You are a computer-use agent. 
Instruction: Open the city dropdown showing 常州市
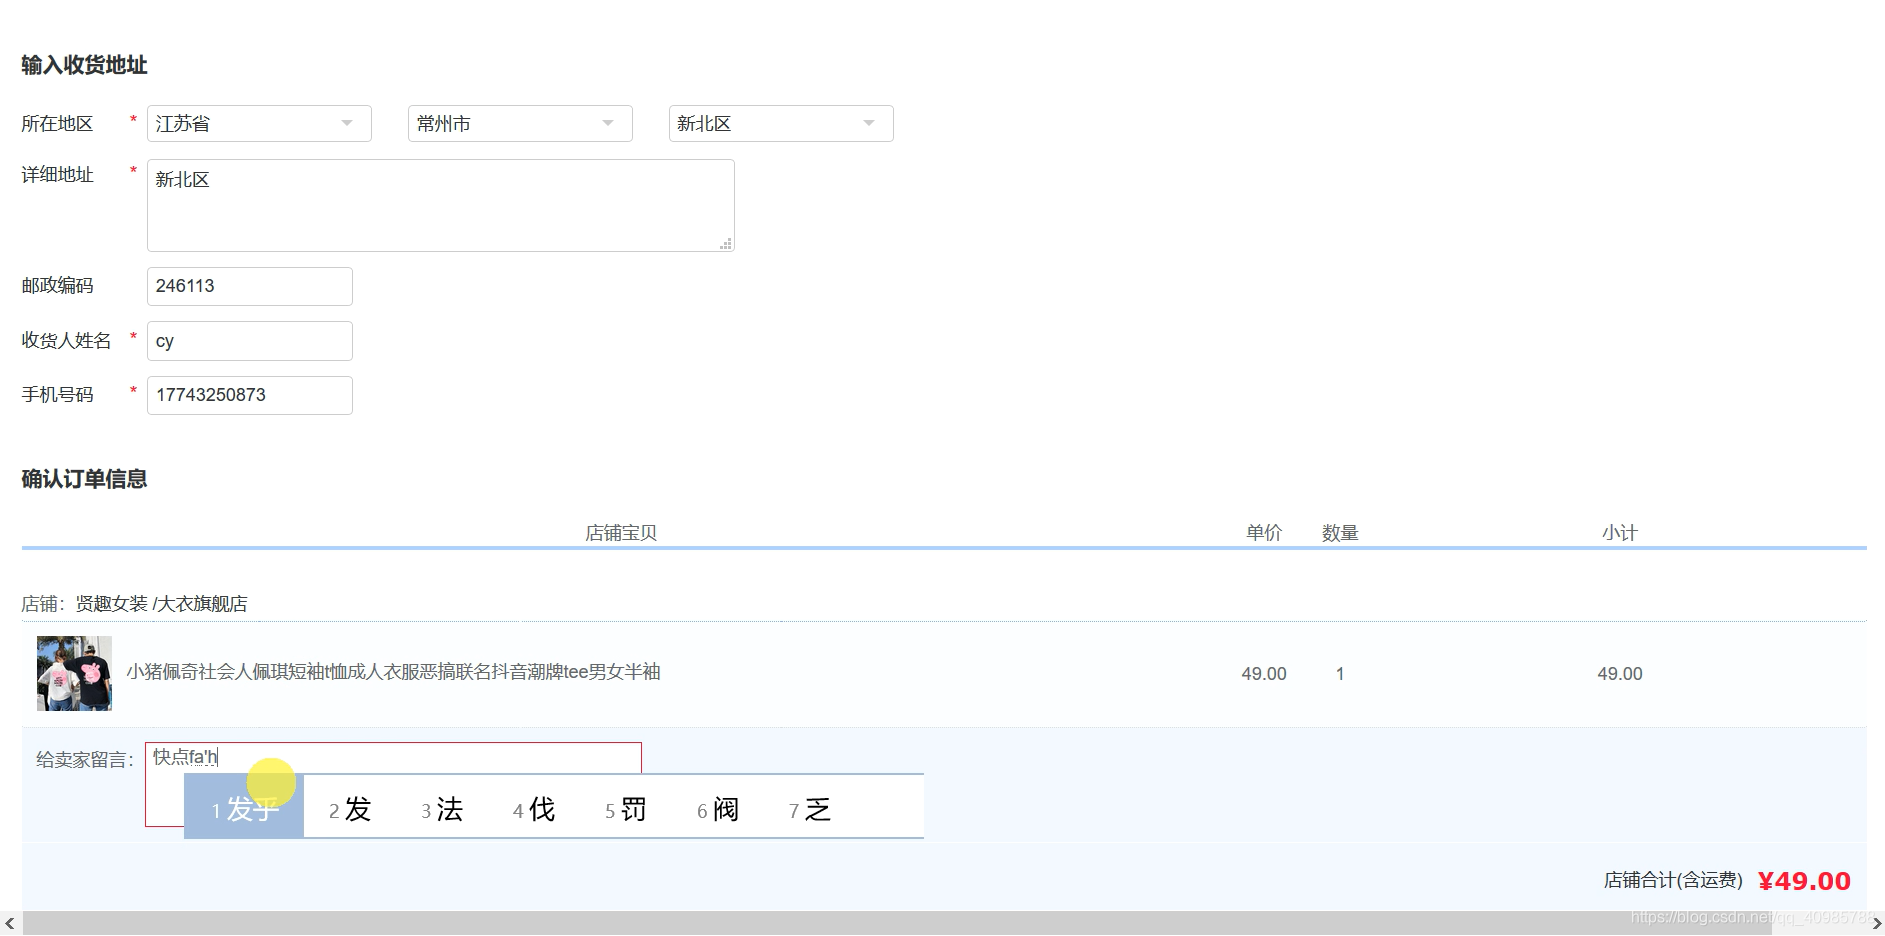(x=520, y=123)
